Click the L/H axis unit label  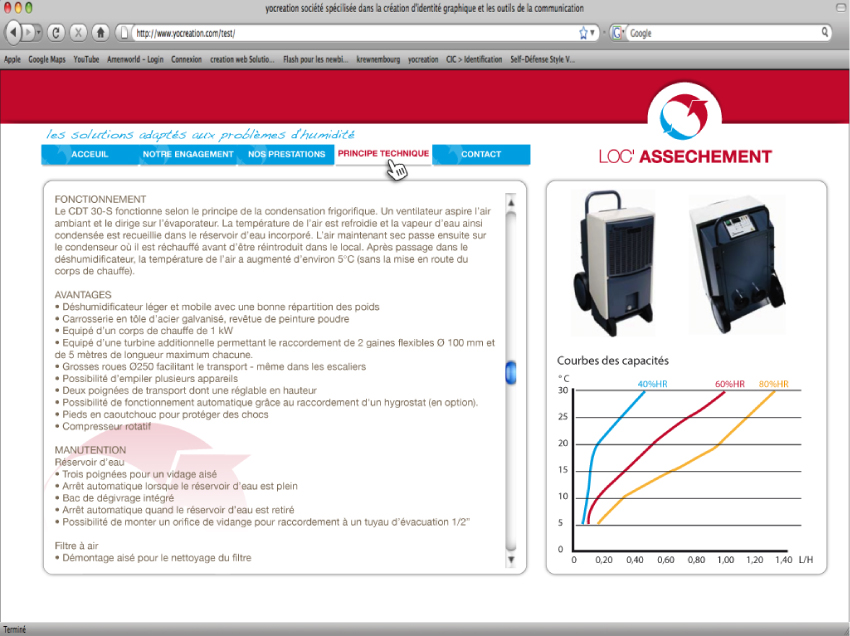806,560
